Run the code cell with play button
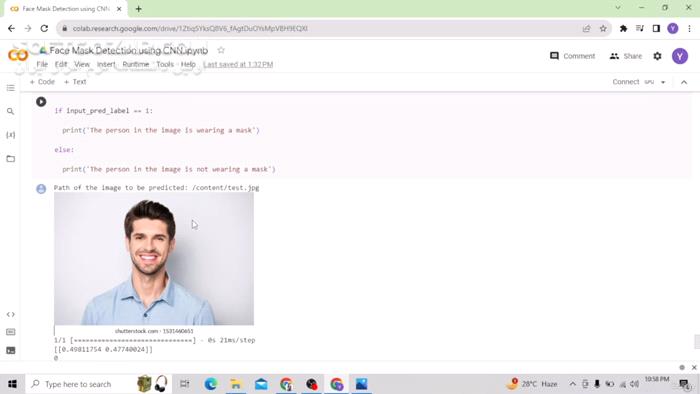Viewport: 700px width, 394px height. (x=41, y=102)
